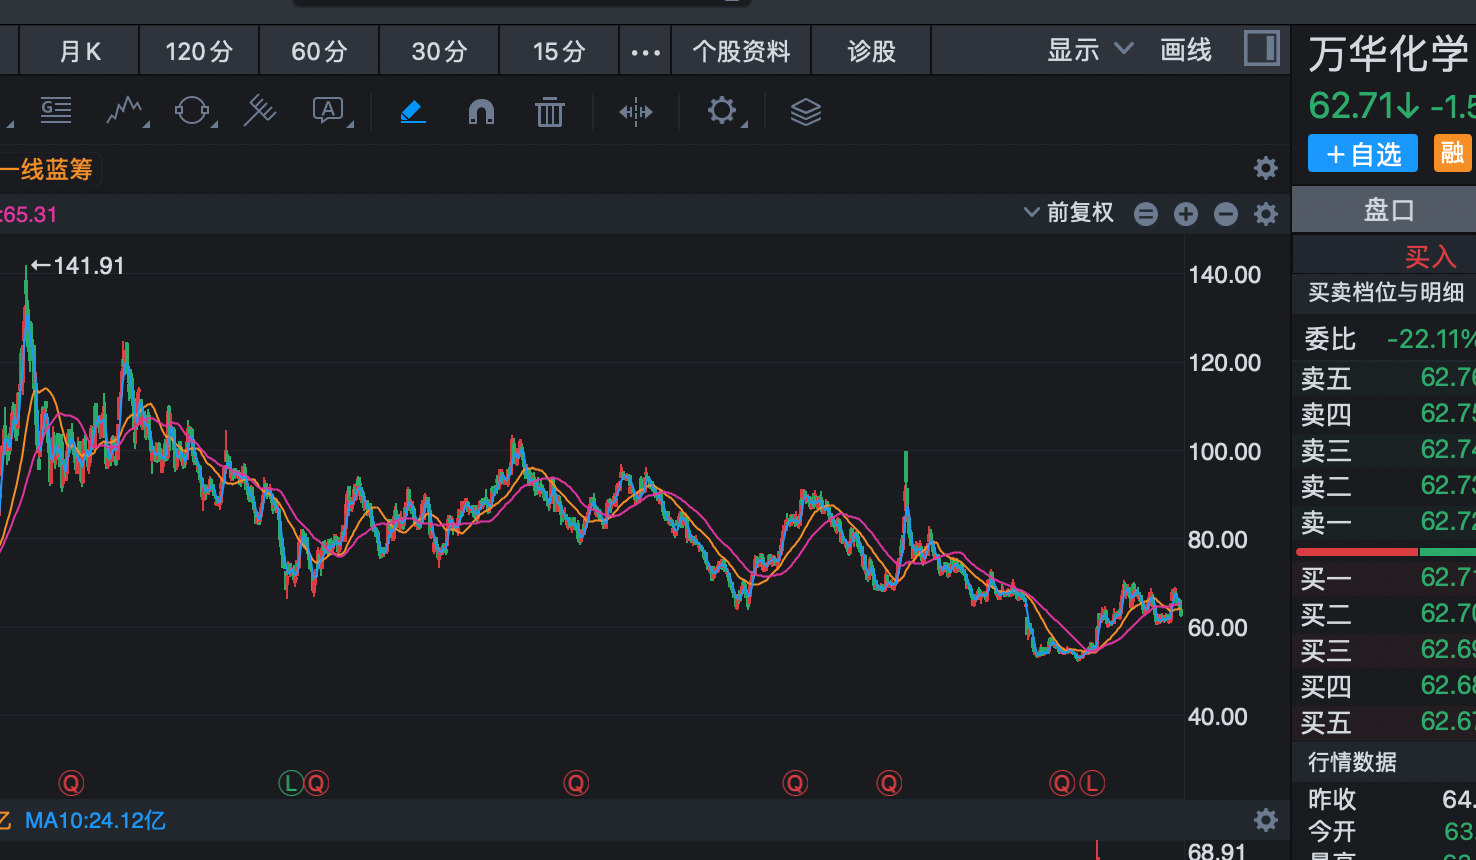Screen dimensions: 1476x860
Task: Select the trend line wave tool
Action: [x=125, y=111]
